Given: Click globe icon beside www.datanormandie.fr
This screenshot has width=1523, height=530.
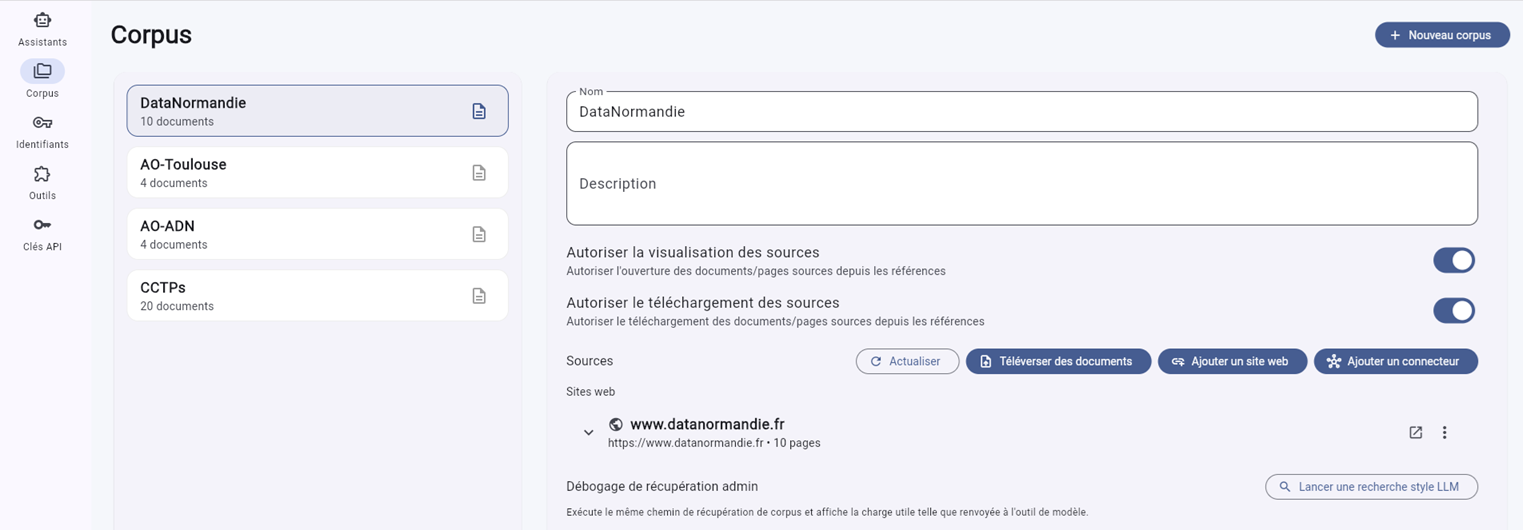Looking at the screenshot, I should 616,424.
